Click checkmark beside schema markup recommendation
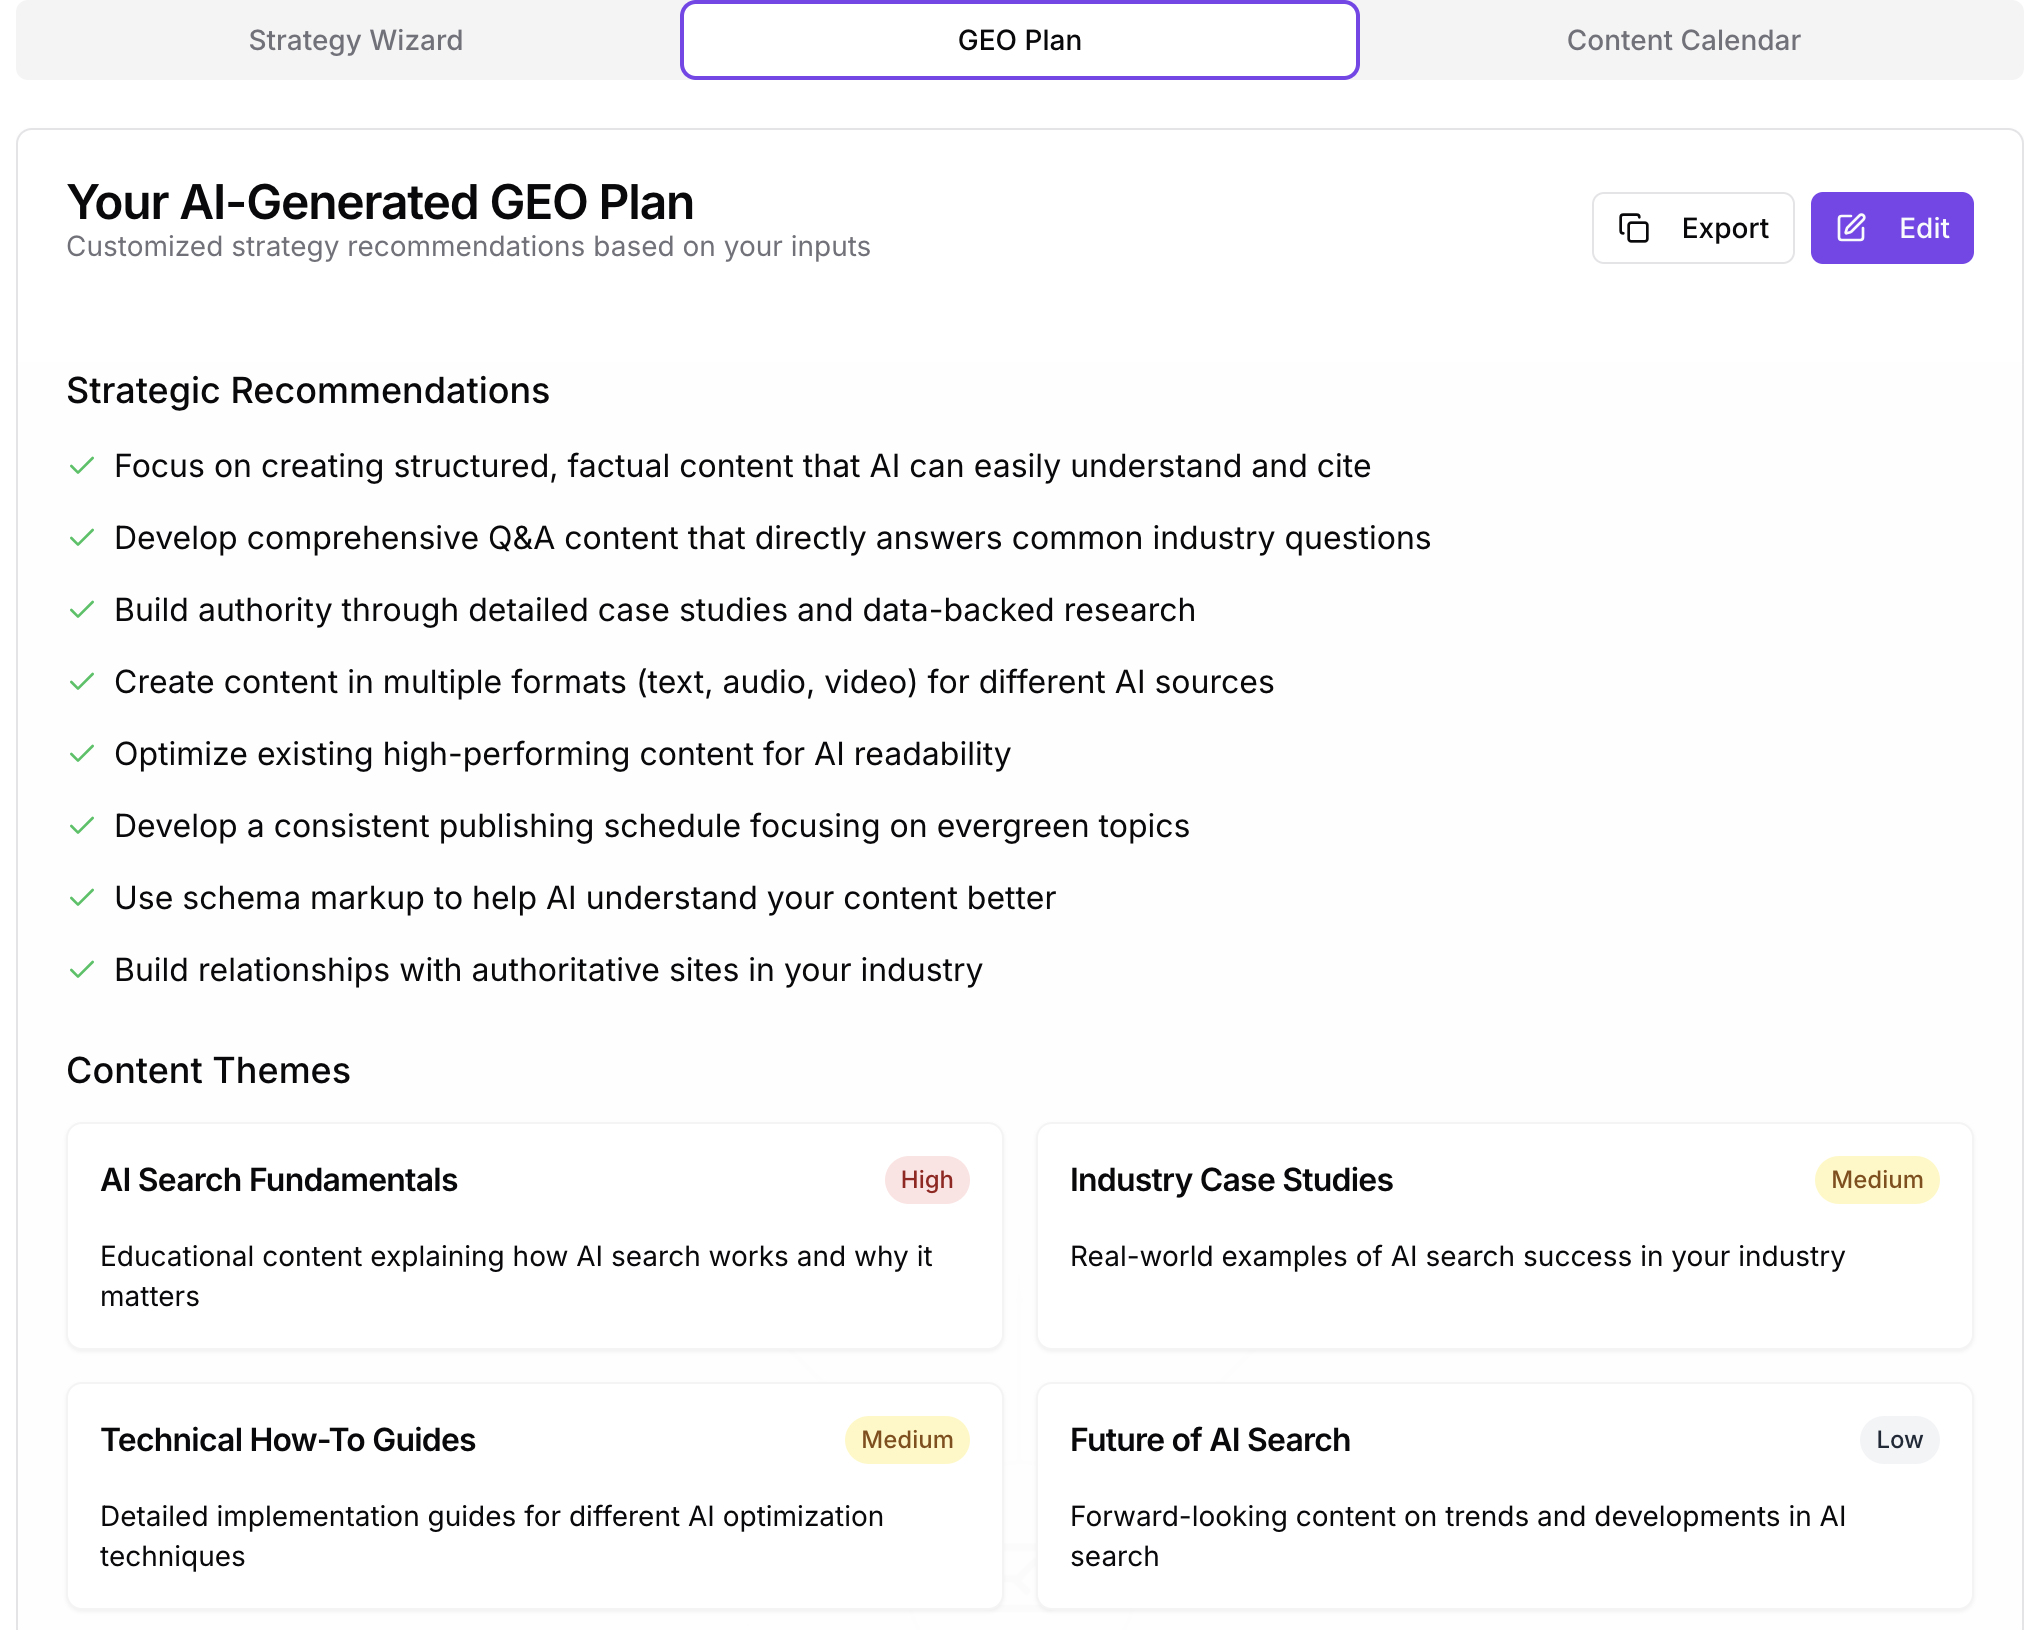2044x1630 pixels. click(x=82, y=898)
